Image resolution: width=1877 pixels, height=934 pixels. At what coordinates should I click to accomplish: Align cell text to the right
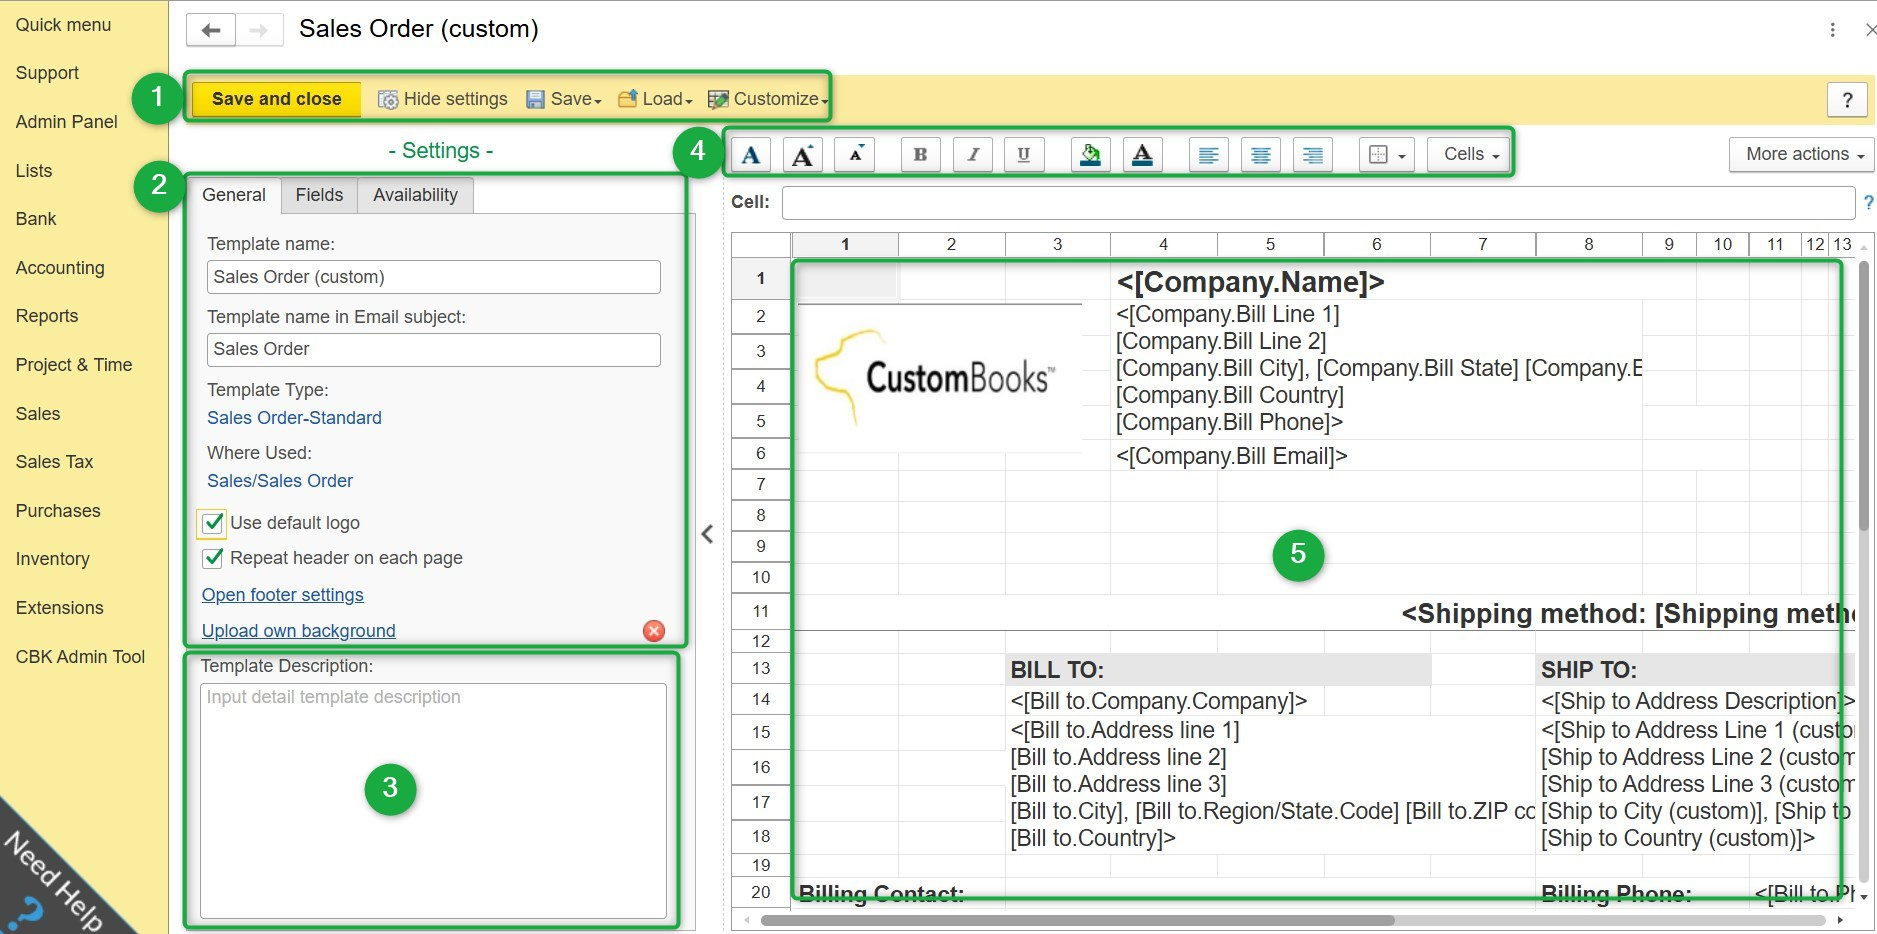click(x=1312, y=155)
